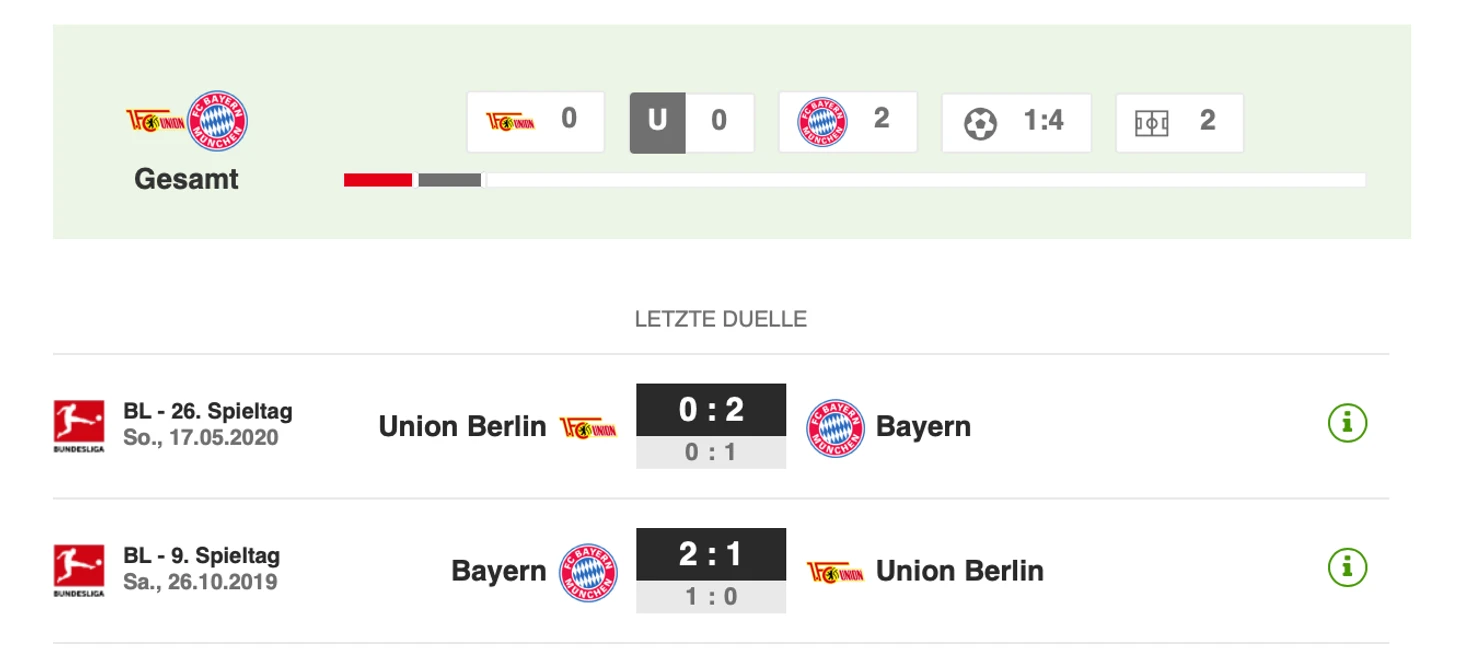Image resolution: width=1460 pixels, height=670 pixels.
Task: Click the green info icon for 17.05.2020 match
Action: (1347, 424)
